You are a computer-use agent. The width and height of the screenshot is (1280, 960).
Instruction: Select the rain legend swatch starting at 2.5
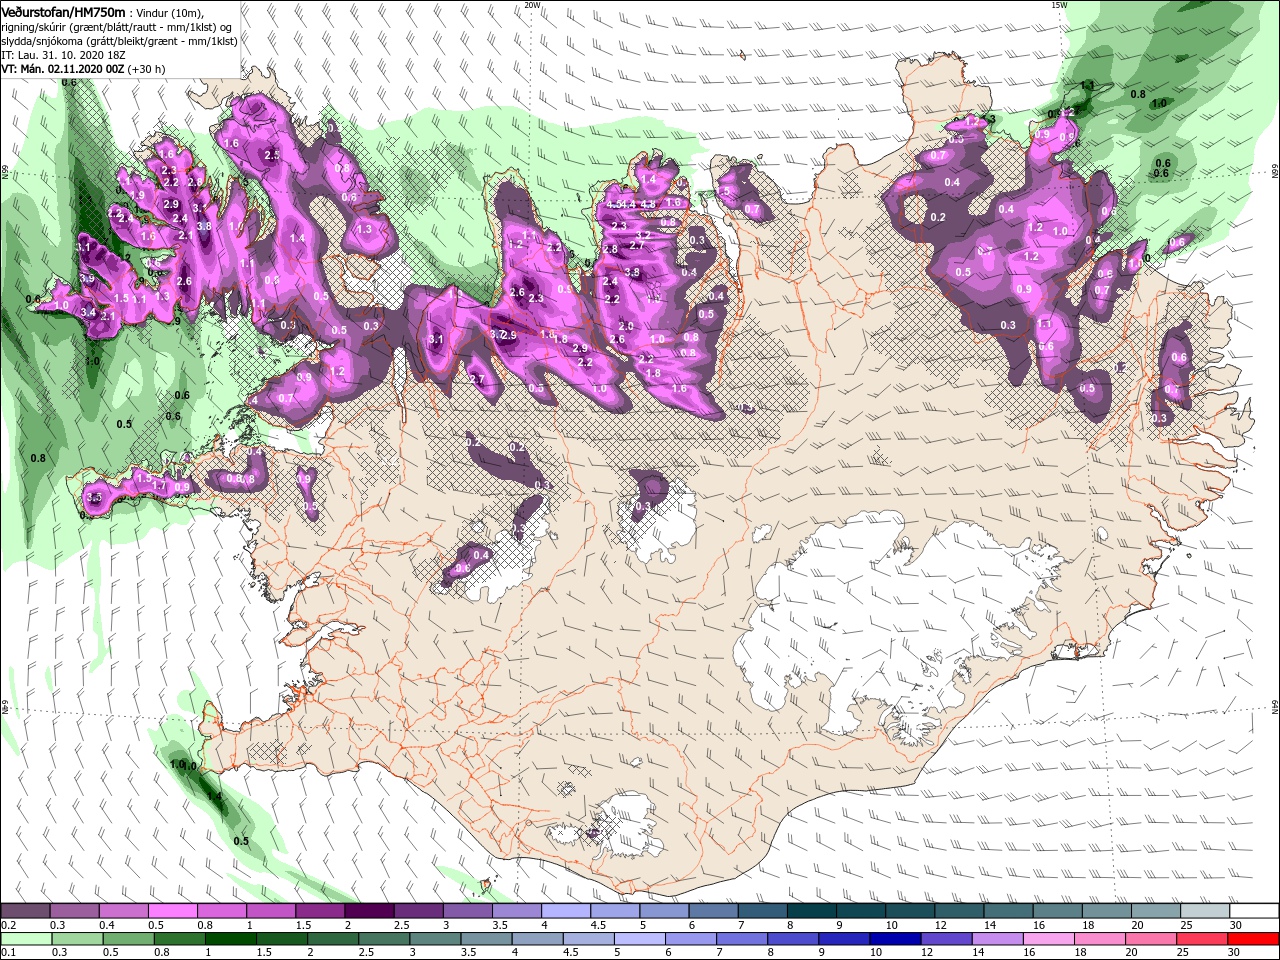[384, 939]
